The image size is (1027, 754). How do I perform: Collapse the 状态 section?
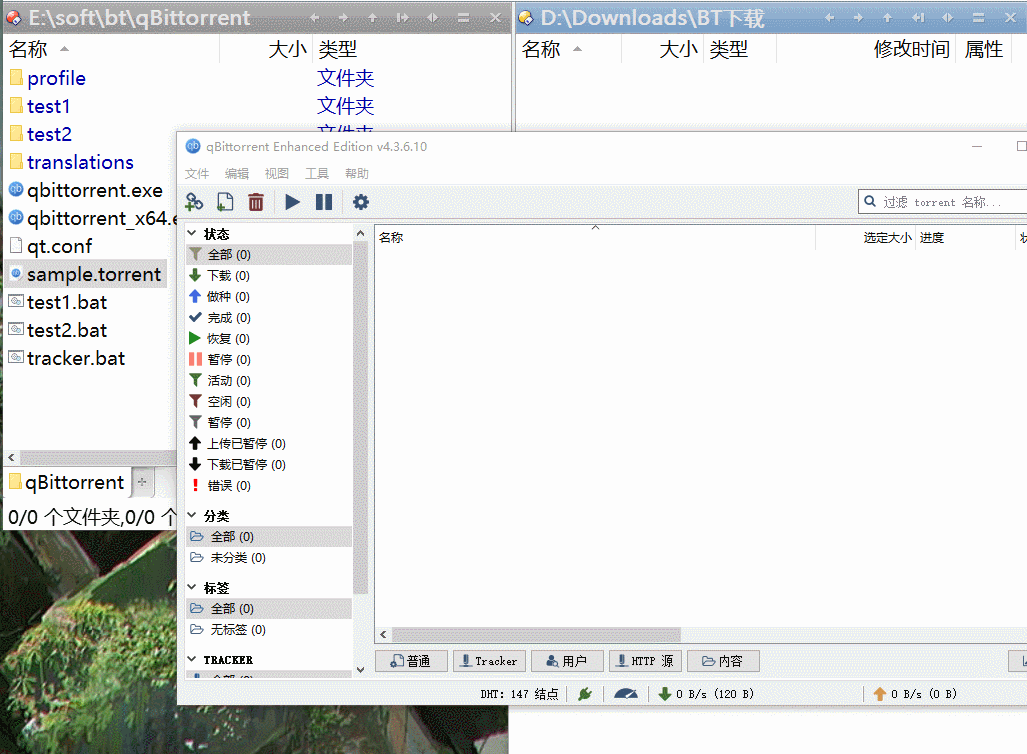click(x=192, y=233)
